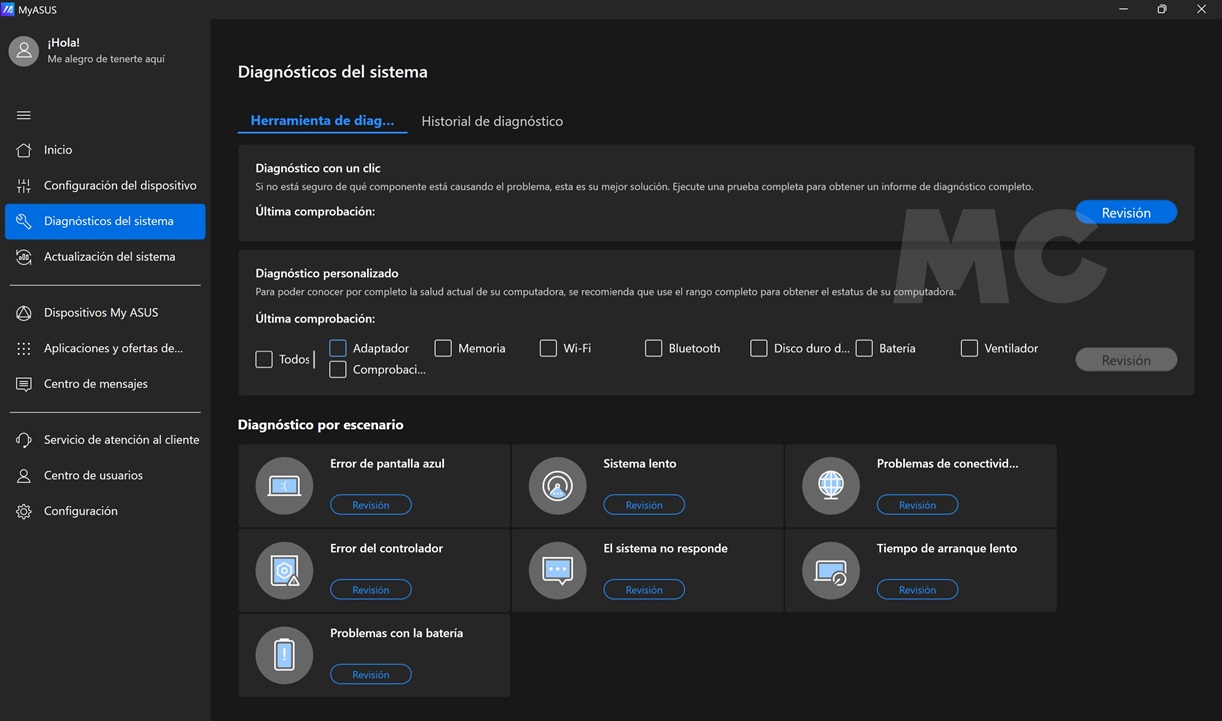Screen dimensions: 1222x721
Task: Click the user profile avatar
Action: [x=24, y=51]
